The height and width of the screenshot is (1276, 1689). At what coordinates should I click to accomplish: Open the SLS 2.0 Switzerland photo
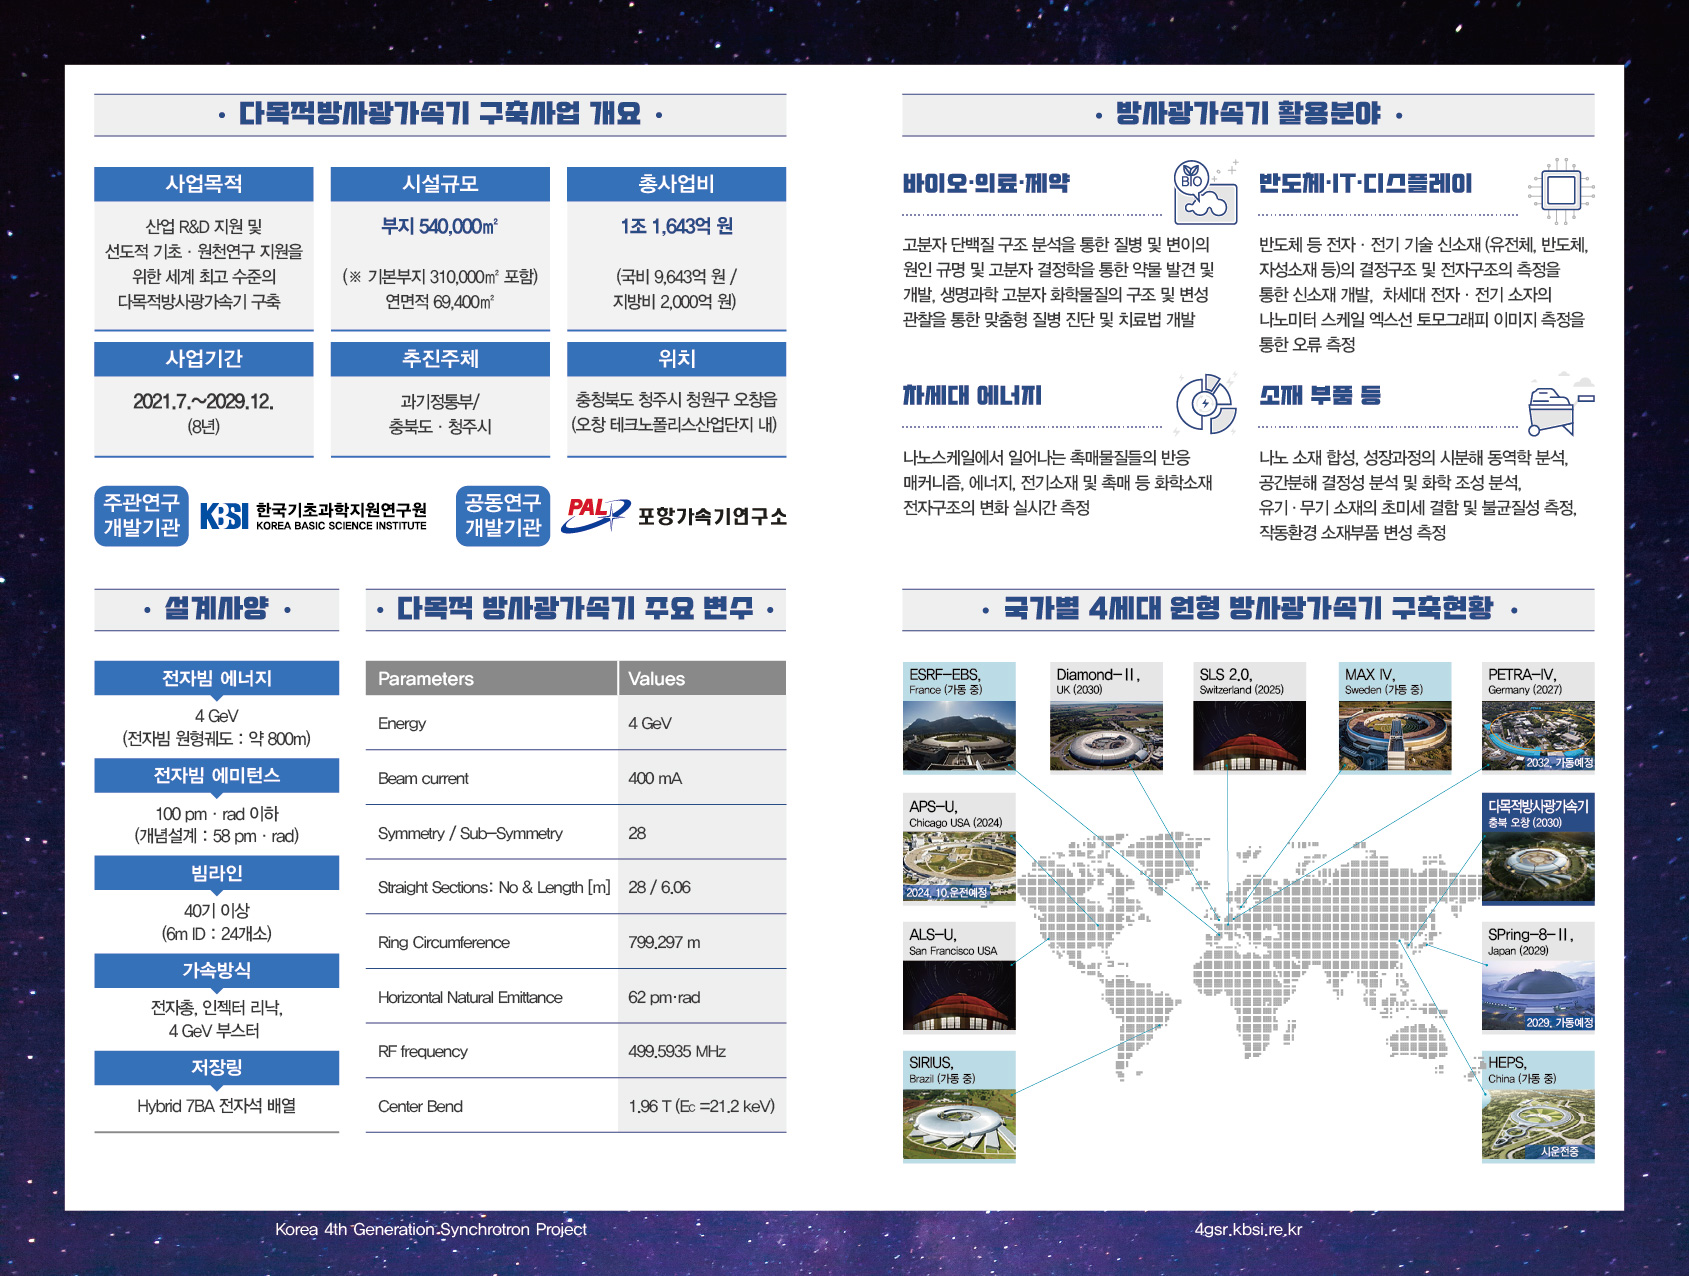(1249, 736)
